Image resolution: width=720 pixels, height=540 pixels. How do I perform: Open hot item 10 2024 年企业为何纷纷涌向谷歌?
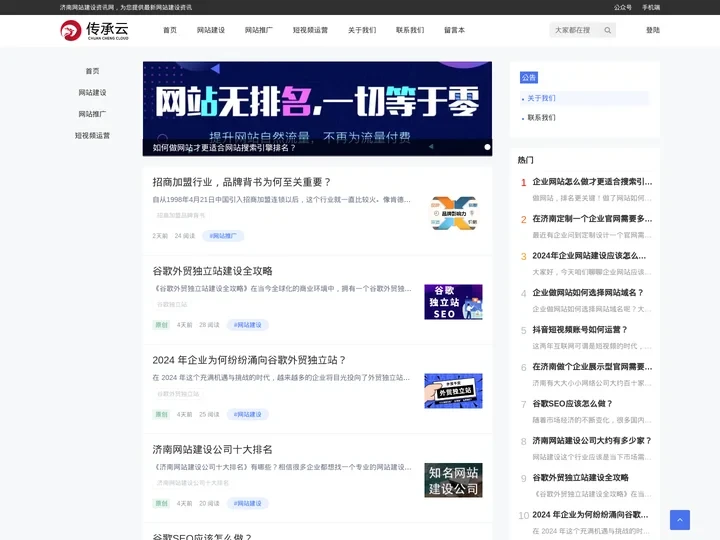point(590,515)
